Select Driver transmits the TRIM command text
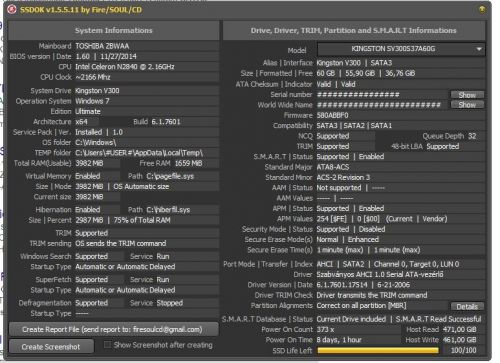 pos(372,295)
